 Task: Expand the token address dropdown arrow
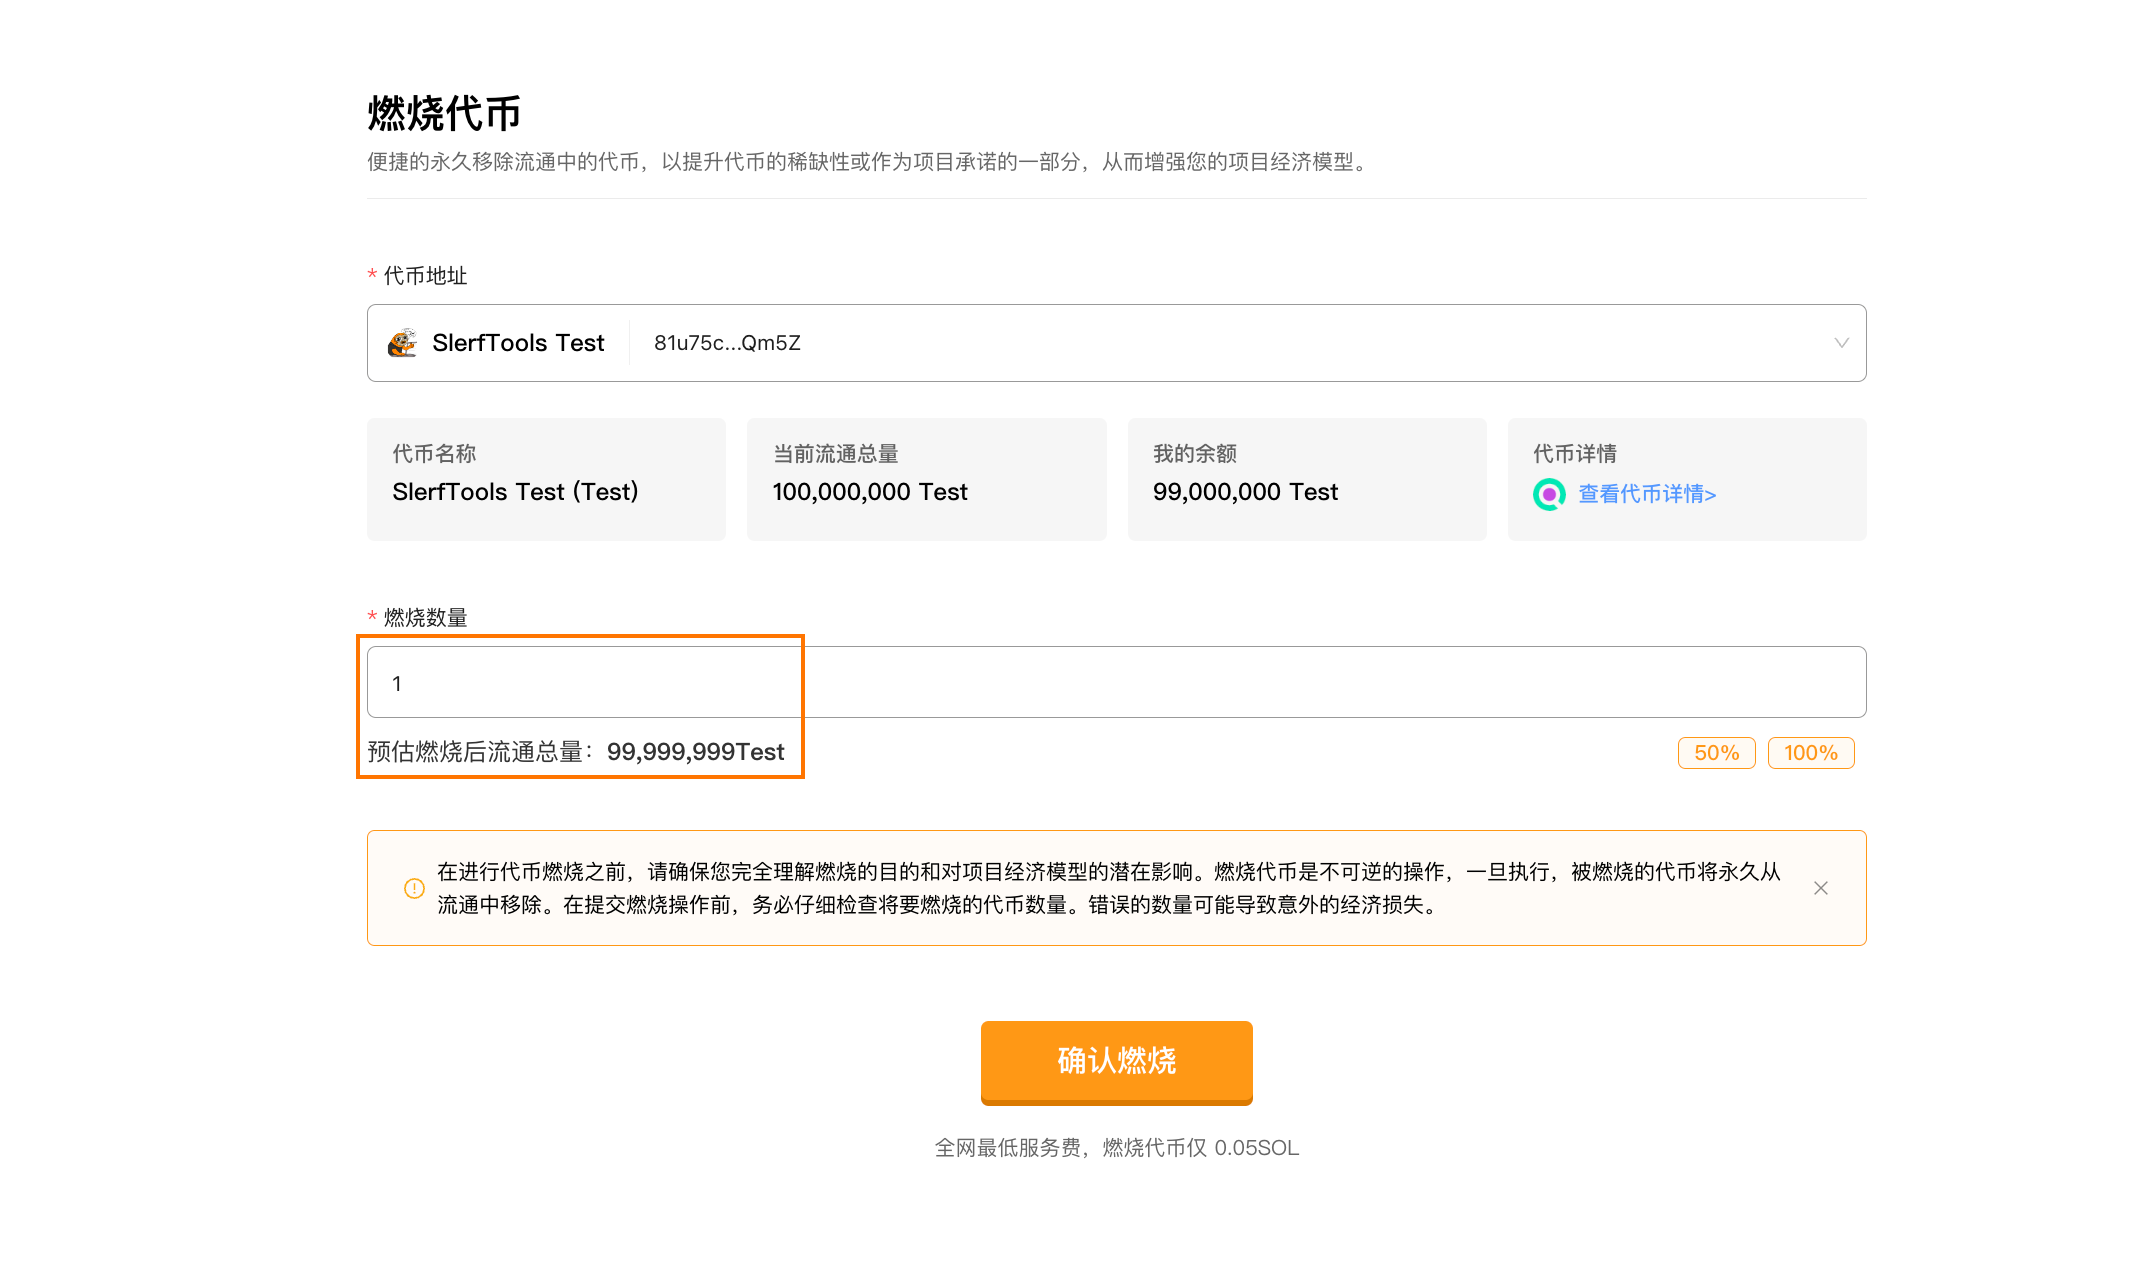click(1841, 343)
